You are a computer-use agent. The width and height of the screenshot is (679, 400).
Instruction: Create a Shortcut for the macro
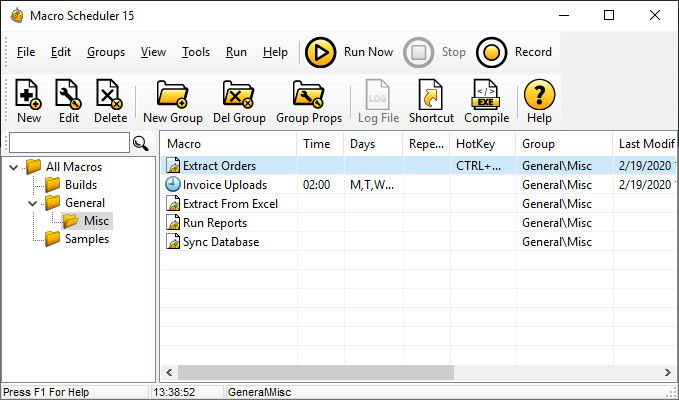[431, 95]
